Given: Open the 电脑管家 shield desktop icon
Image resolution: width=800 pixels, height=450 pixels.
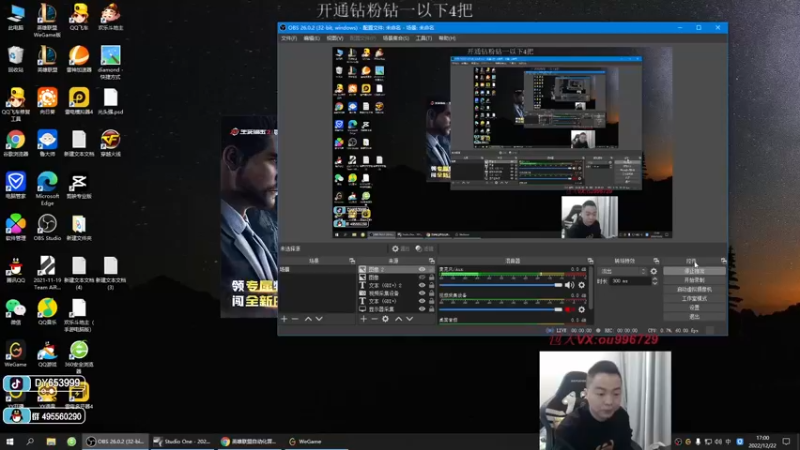Looking at the screenshot, I should point(16,185).
